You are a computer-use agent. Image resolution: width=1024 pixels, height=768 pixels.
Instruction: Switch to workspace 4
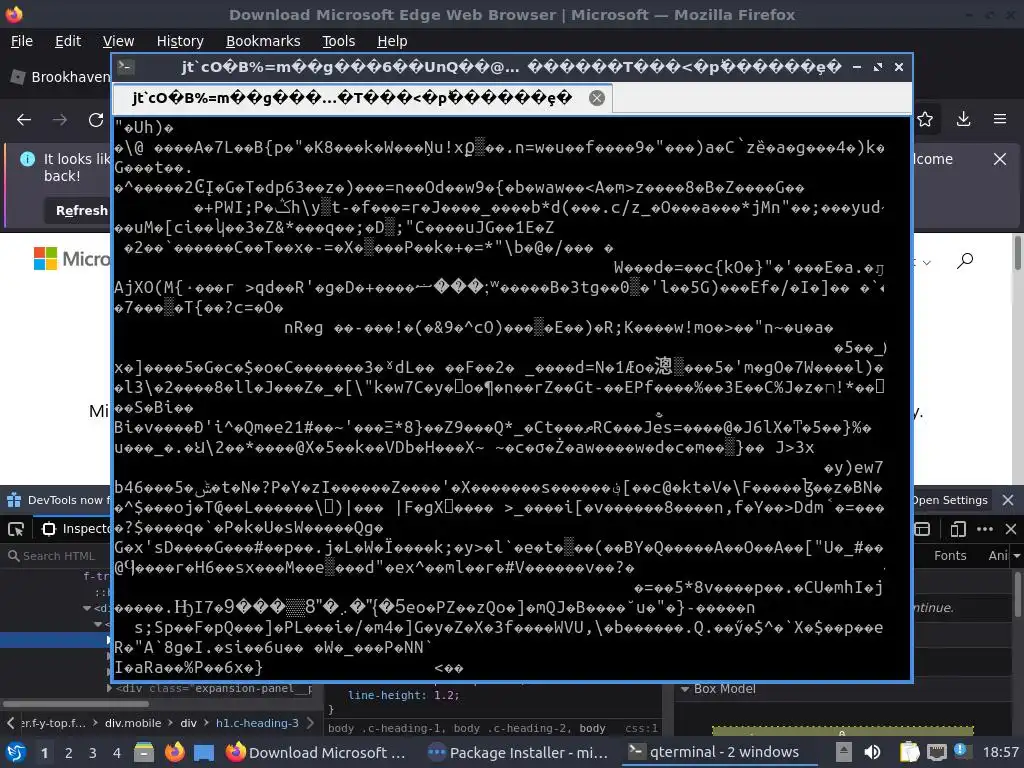tap(117, 753)
